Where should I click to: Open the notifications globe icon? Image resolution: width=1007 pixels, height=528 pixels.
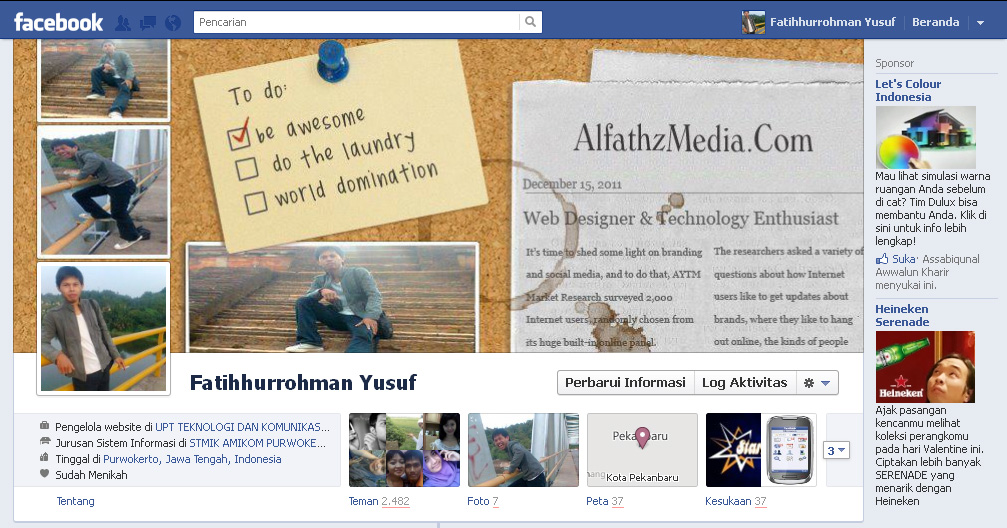tap(173, 23)
